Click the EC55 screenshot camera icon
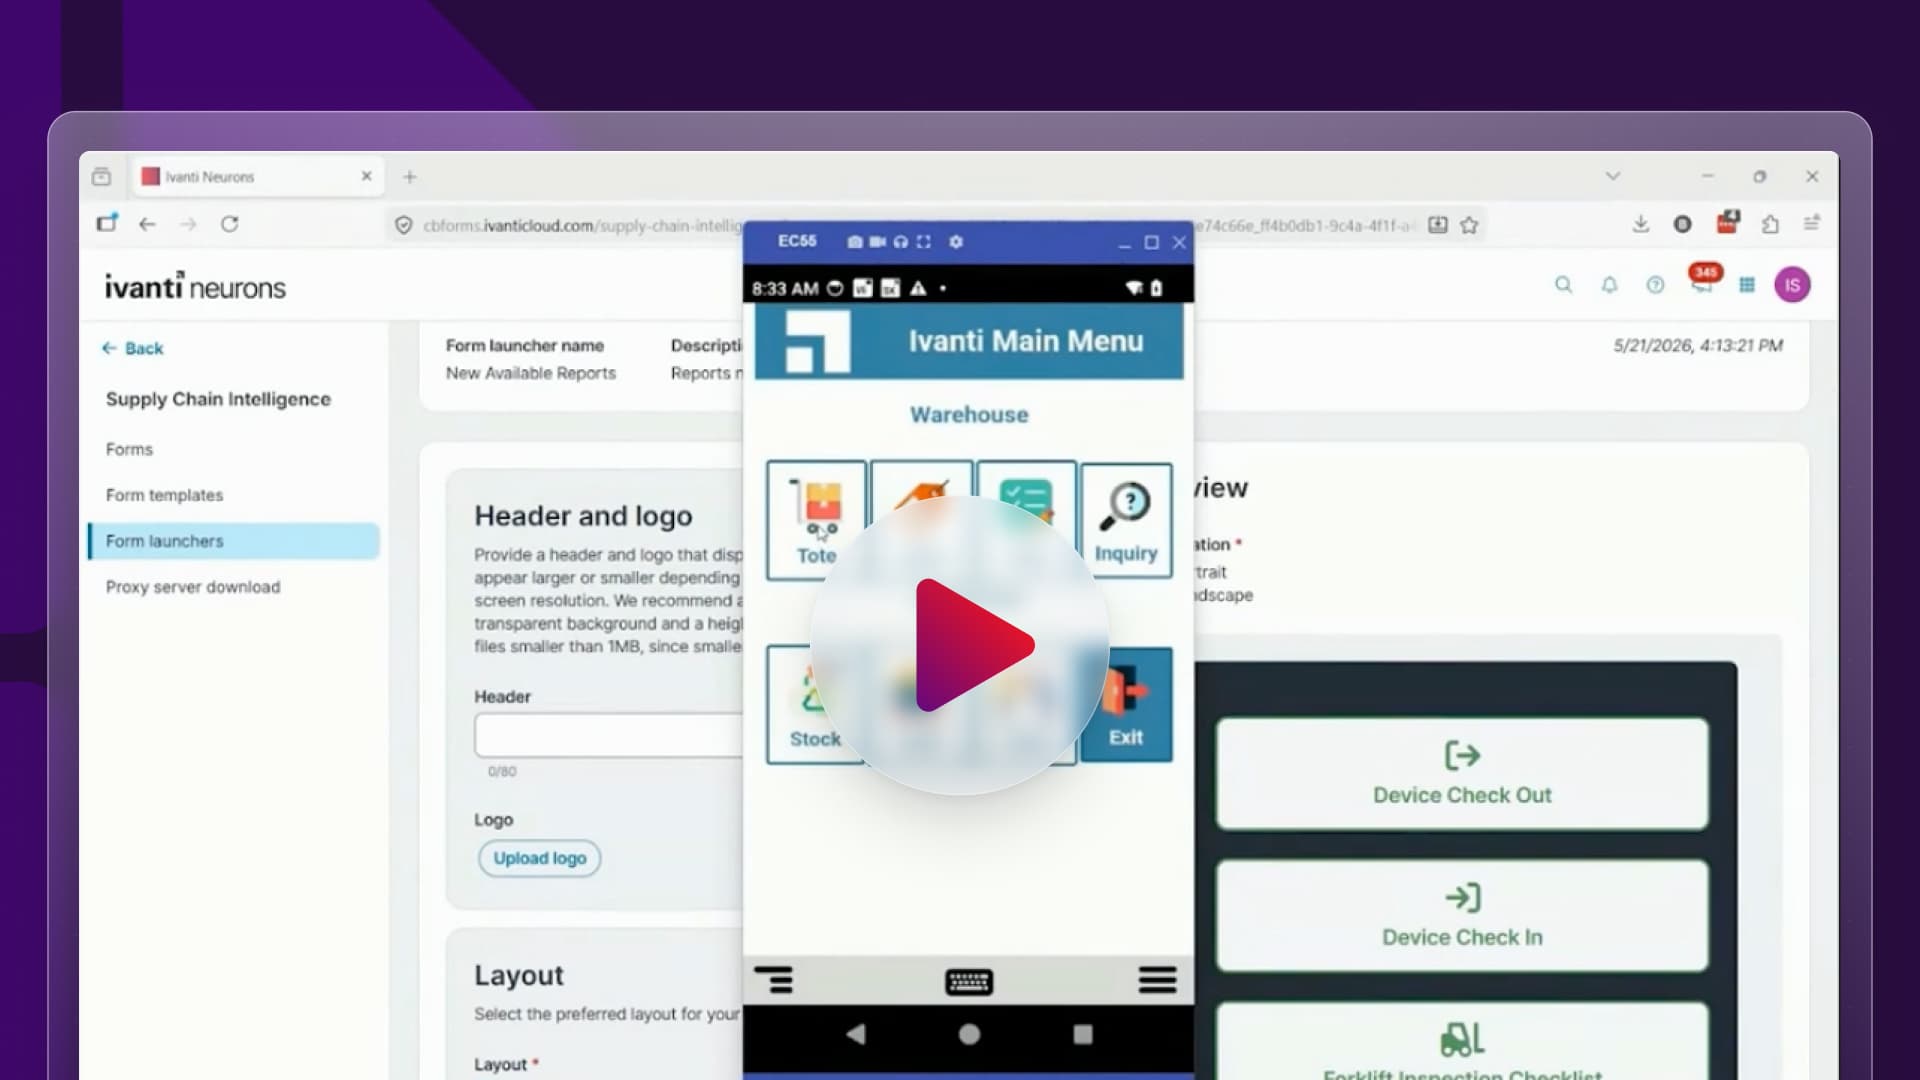 pos(855,242)
